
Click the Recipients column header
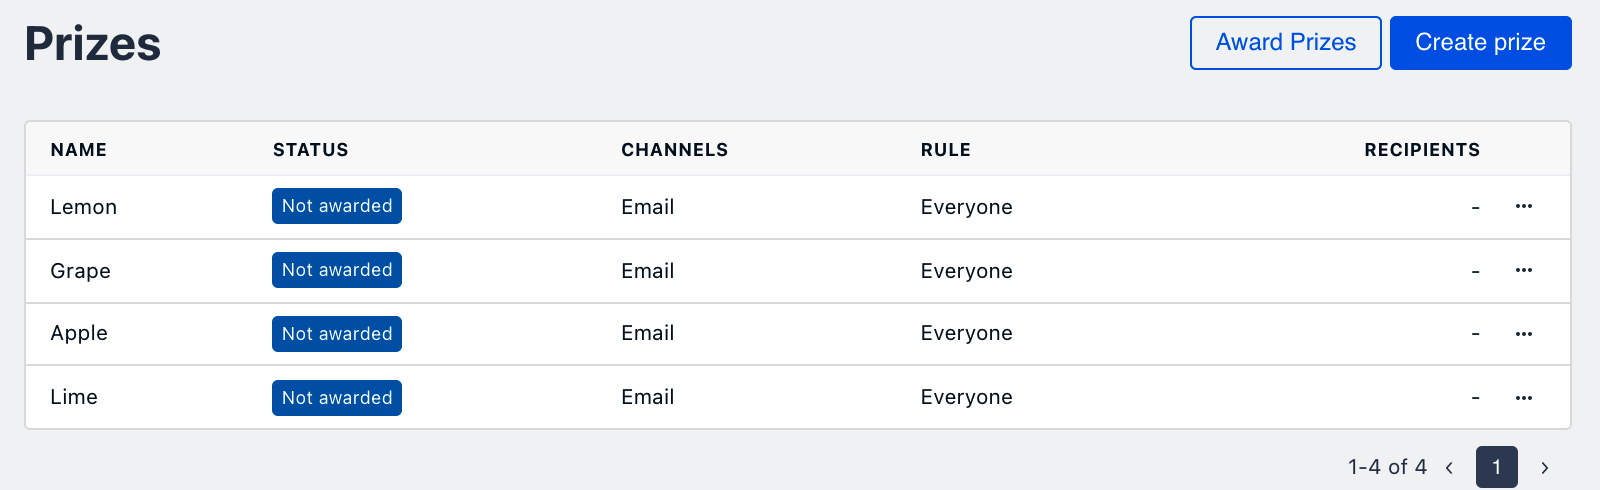1421,150
